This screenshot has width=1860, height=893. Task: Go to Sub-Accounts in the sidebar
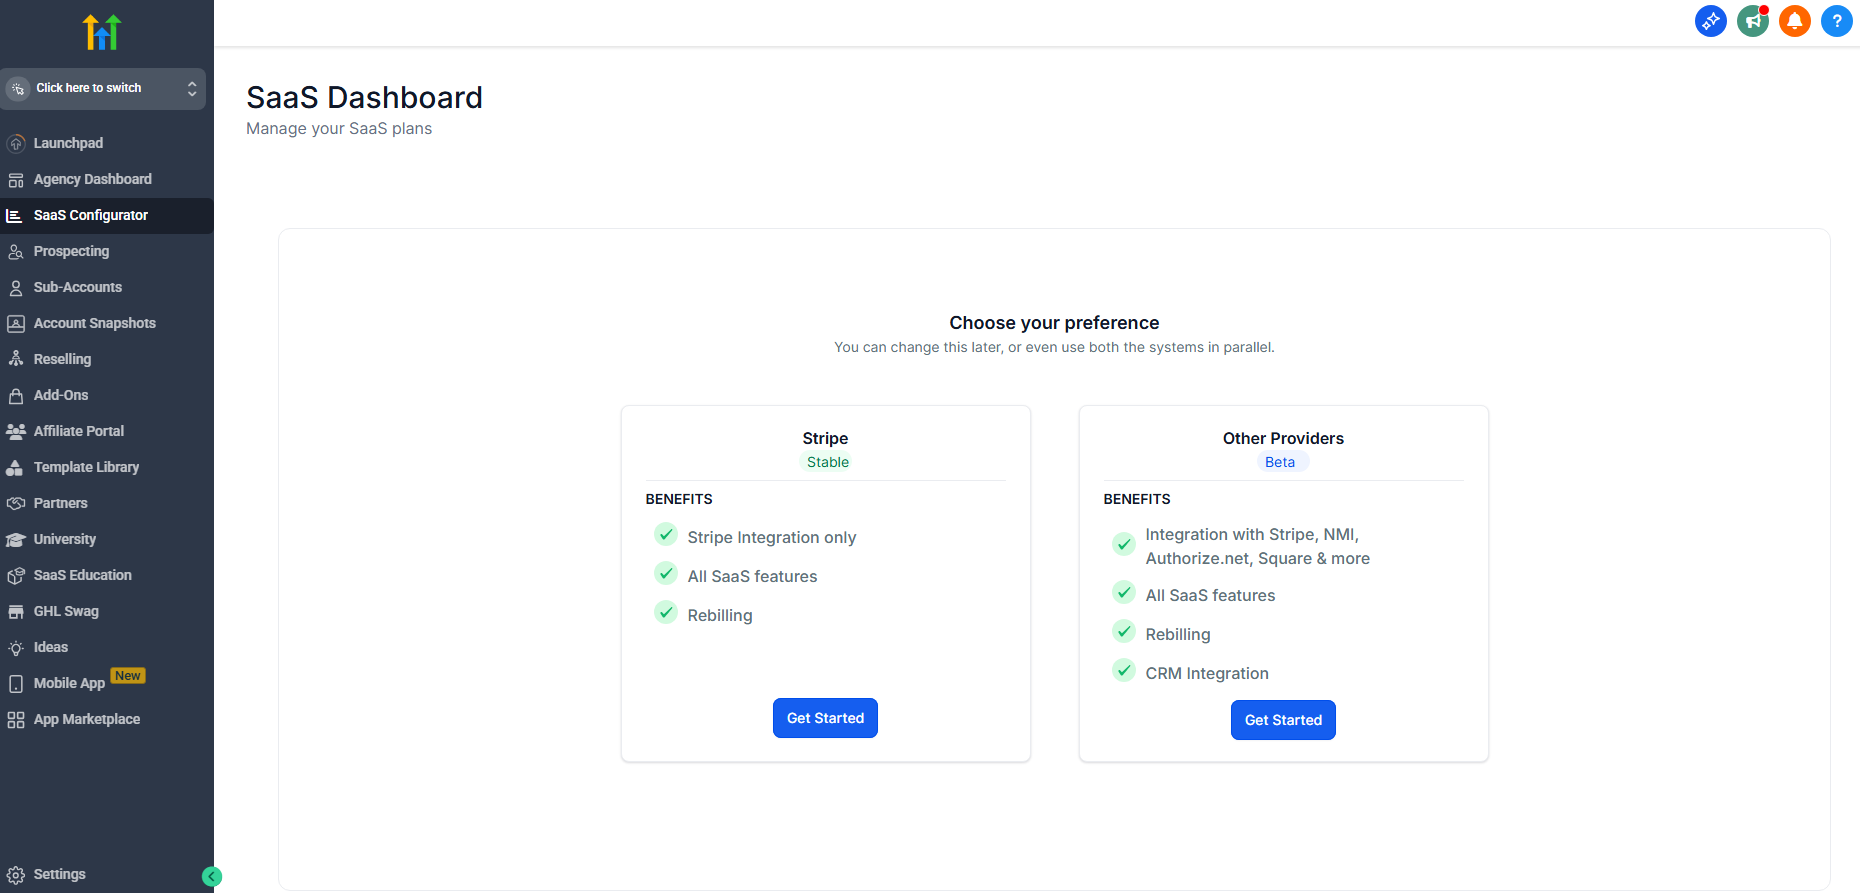pos(77,287)
